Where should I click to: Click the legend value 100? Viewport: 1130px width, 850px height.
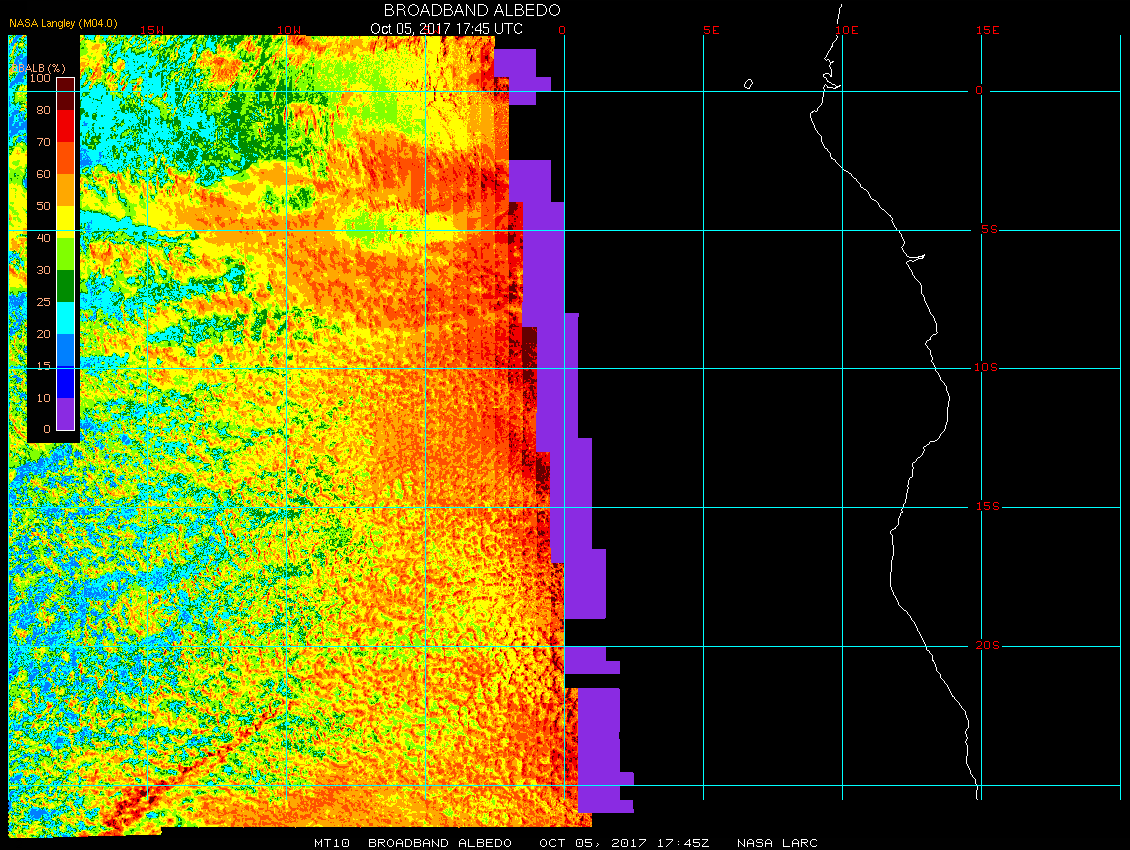pos(40,78)
